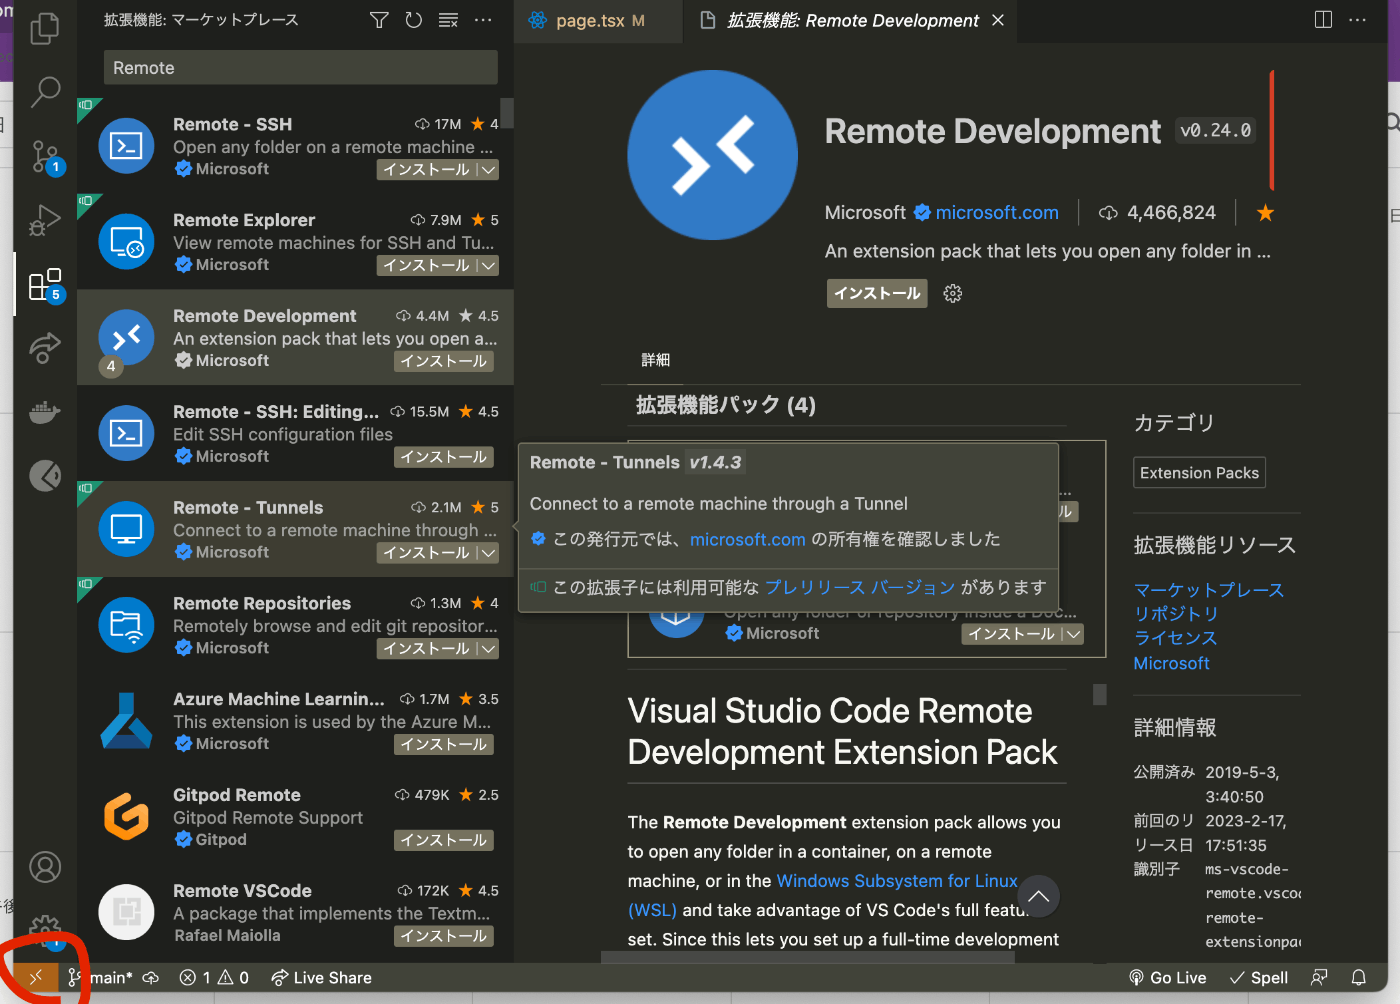1400x1004 pixels.
Task: Open the microsoft.com publisher link
Action: pos(997,212)
